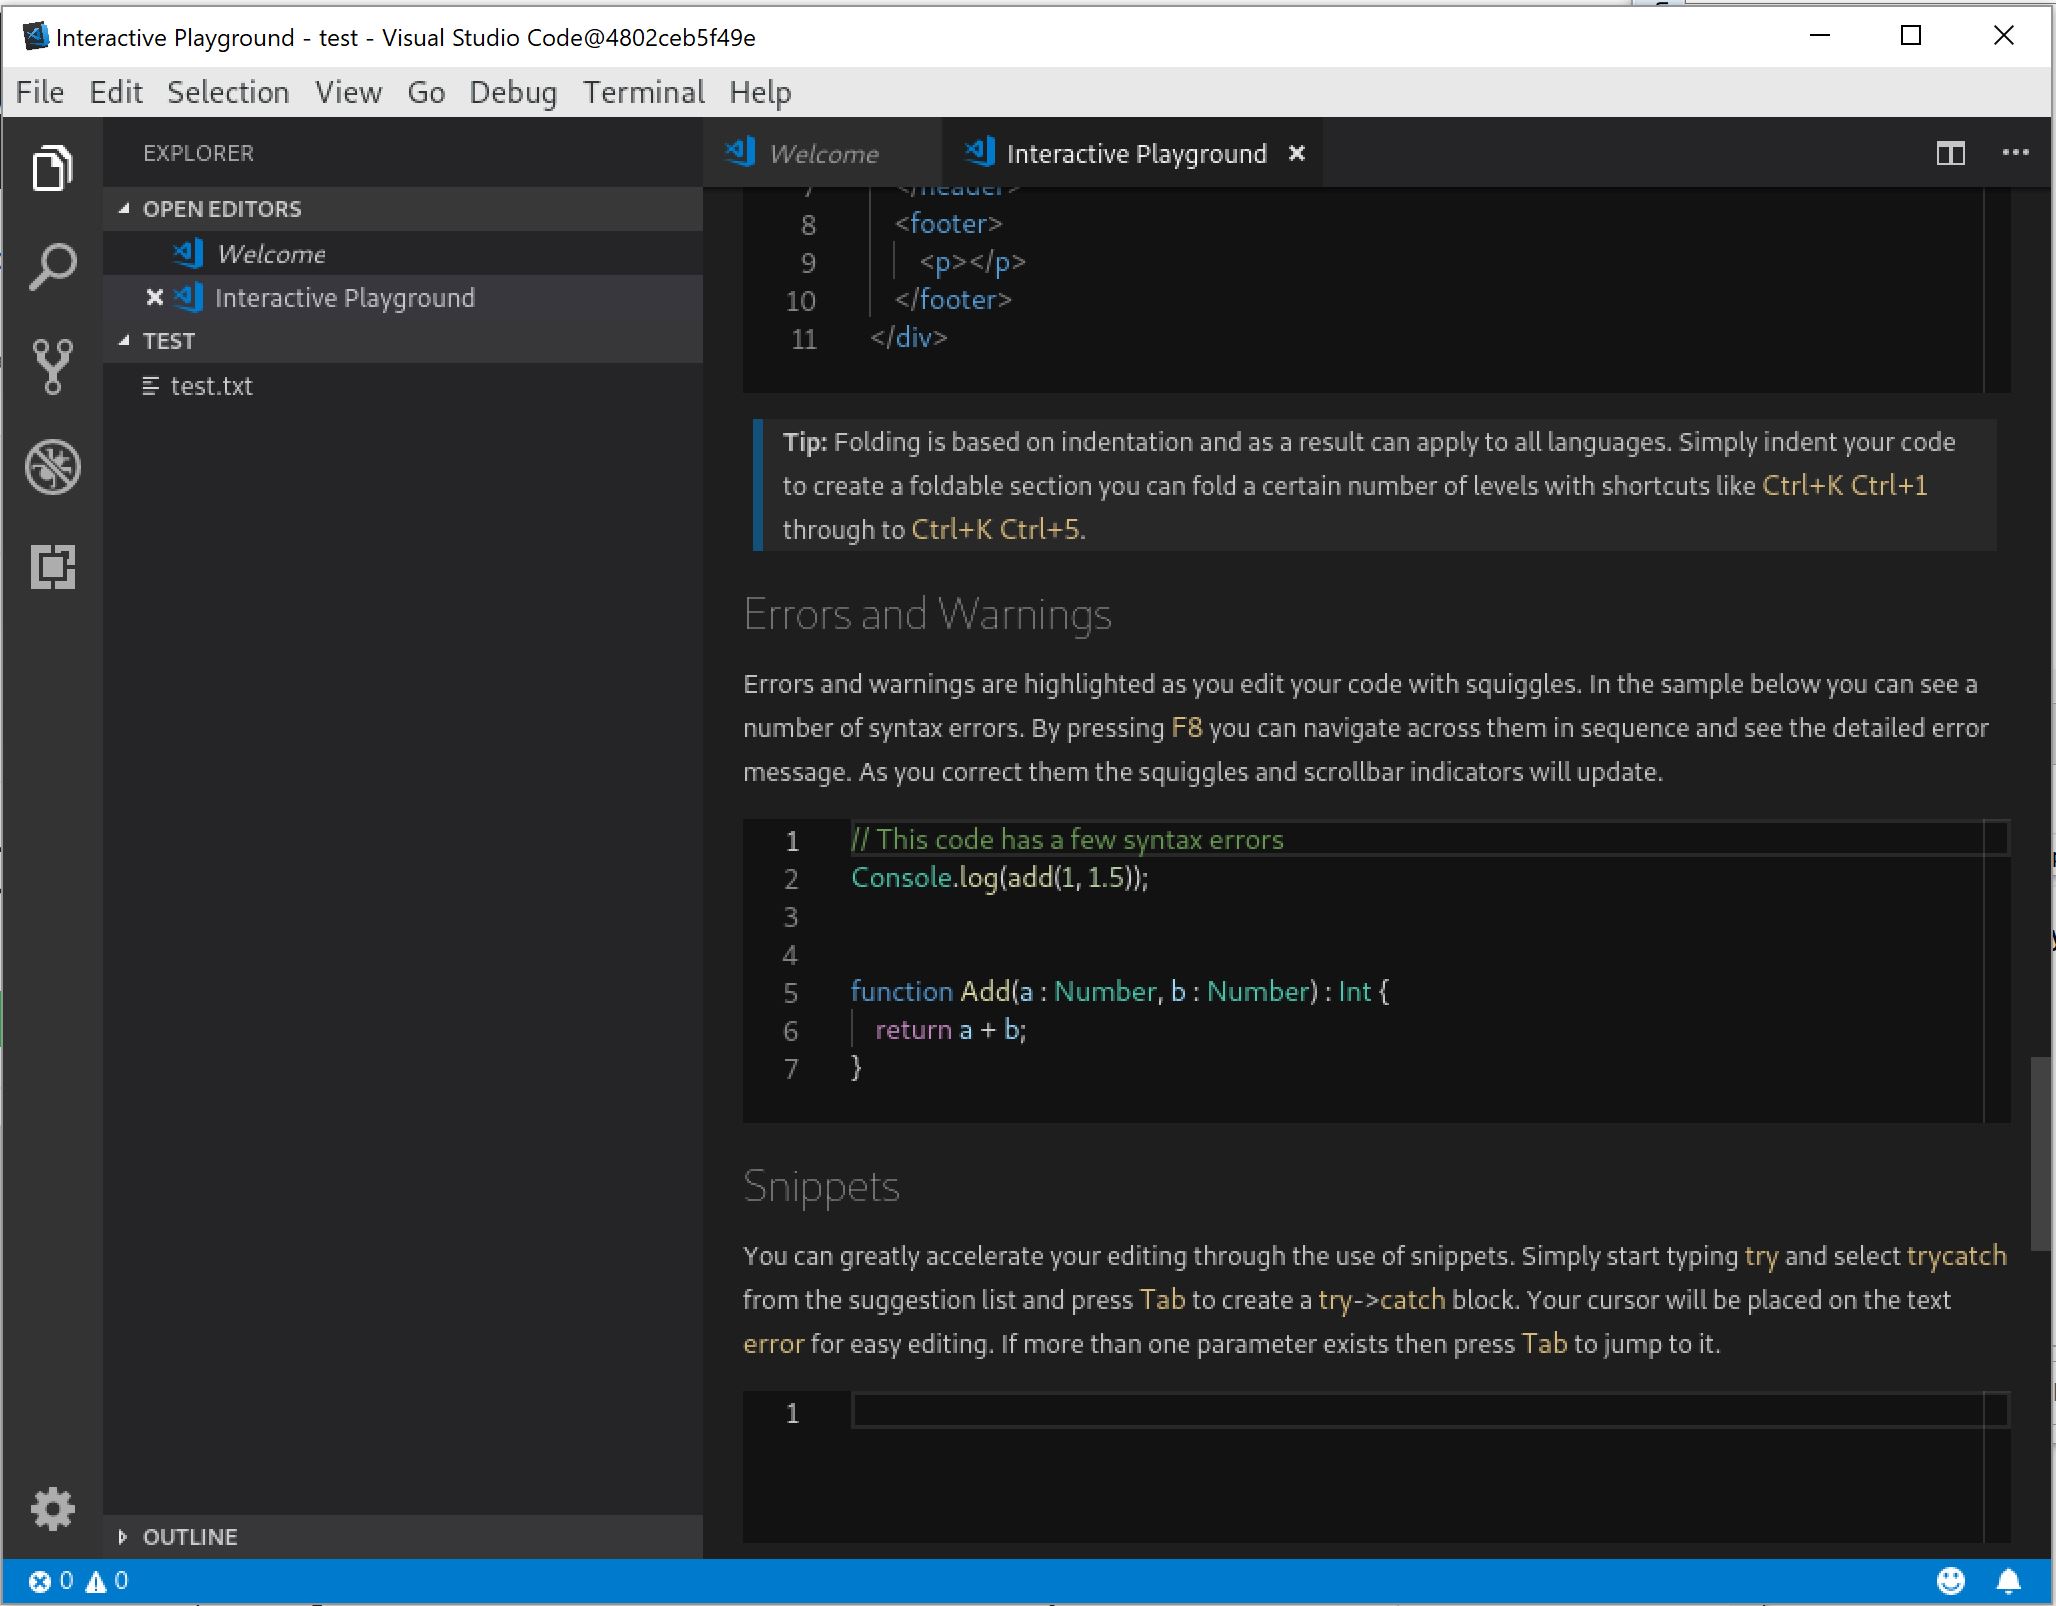2056x1606 pixels.
Task: Open the Source Control view icon
Action: (52, 367)
